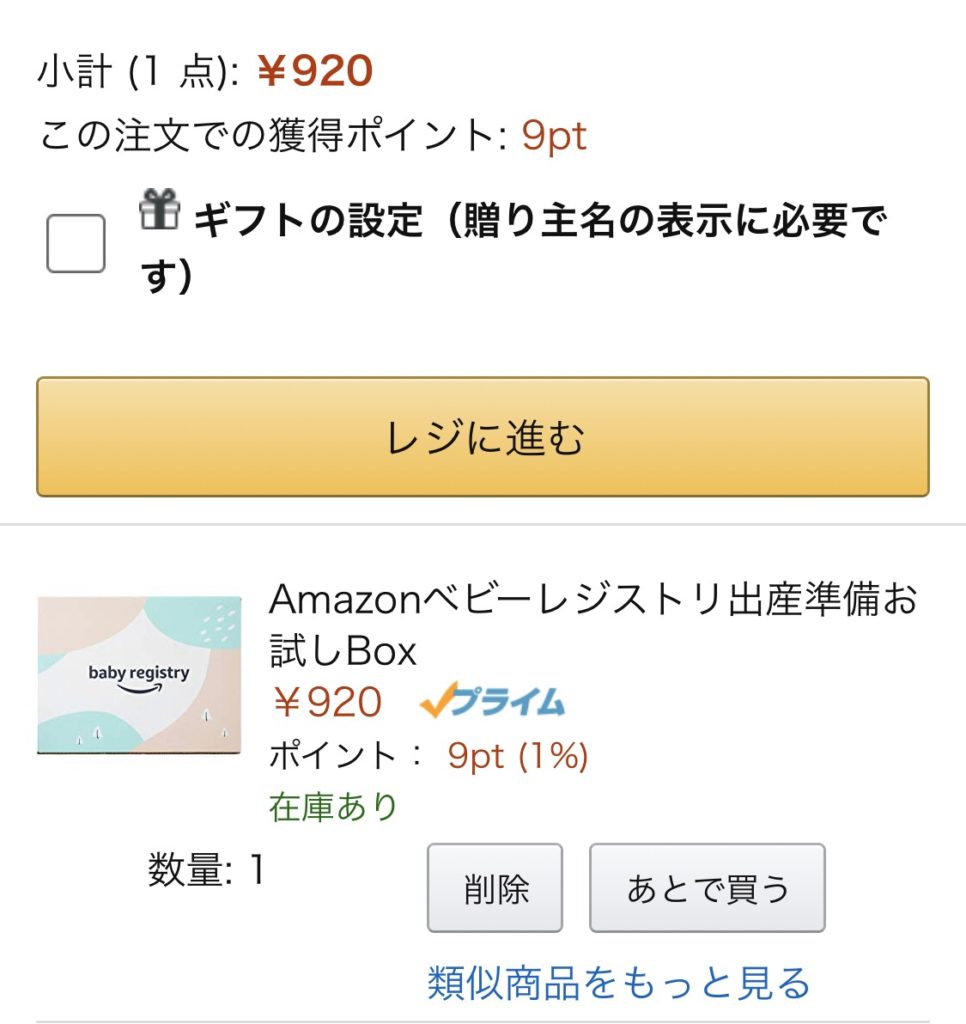
Task: Click the 9pt earned points for this order
Action: 554,136
